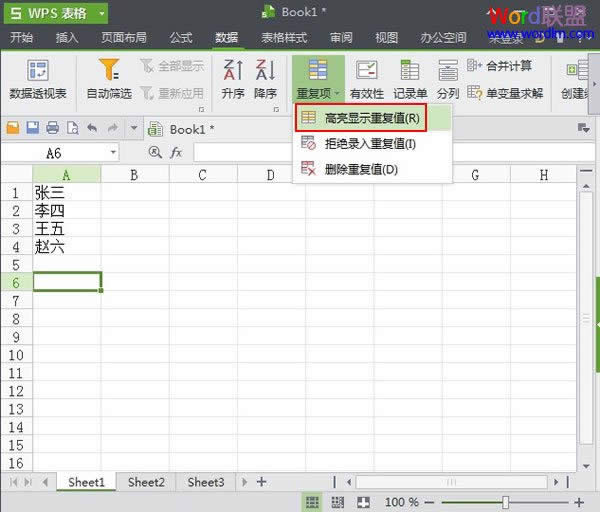Switch to page break preview icon
This screenshot has width=600, height=512.
click(x=338, y=502)
